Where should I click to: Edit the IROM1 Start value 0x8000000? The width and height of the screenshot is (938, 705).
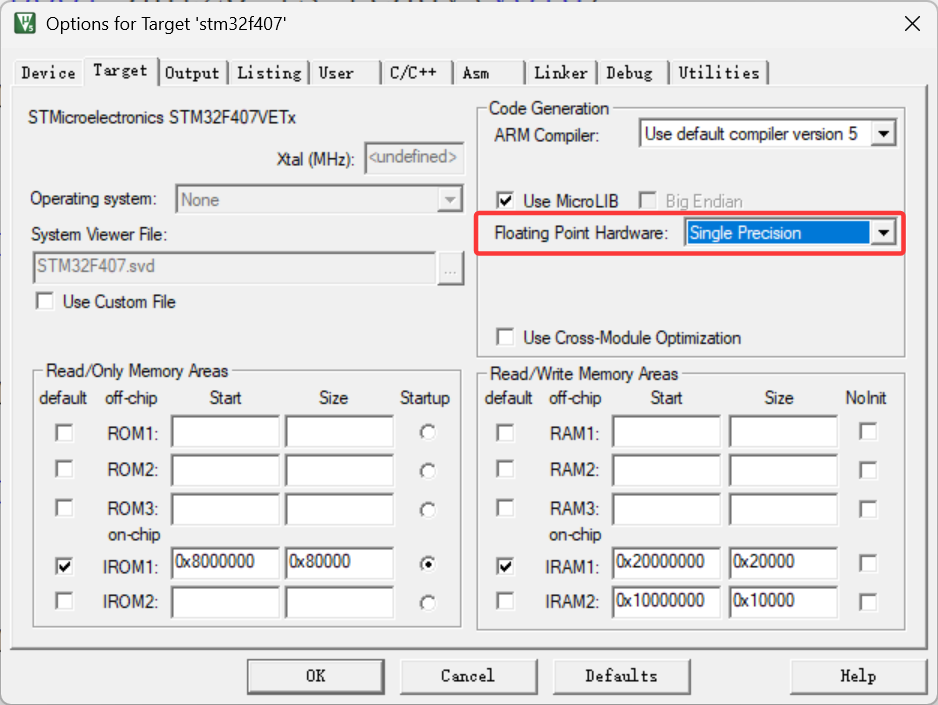226,563
